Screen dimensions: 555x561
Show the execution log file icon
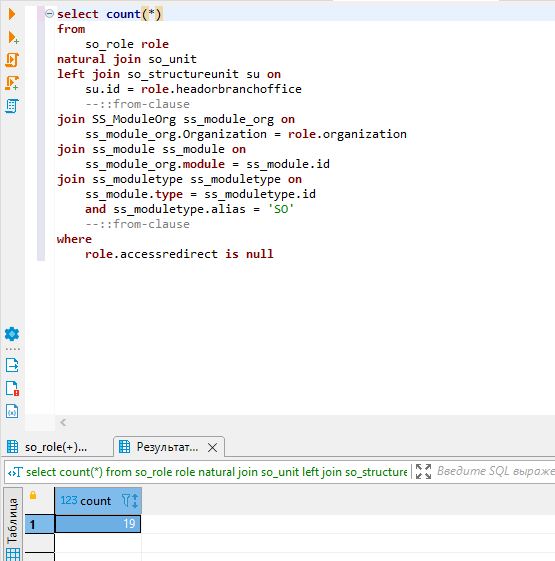(12, 388)
